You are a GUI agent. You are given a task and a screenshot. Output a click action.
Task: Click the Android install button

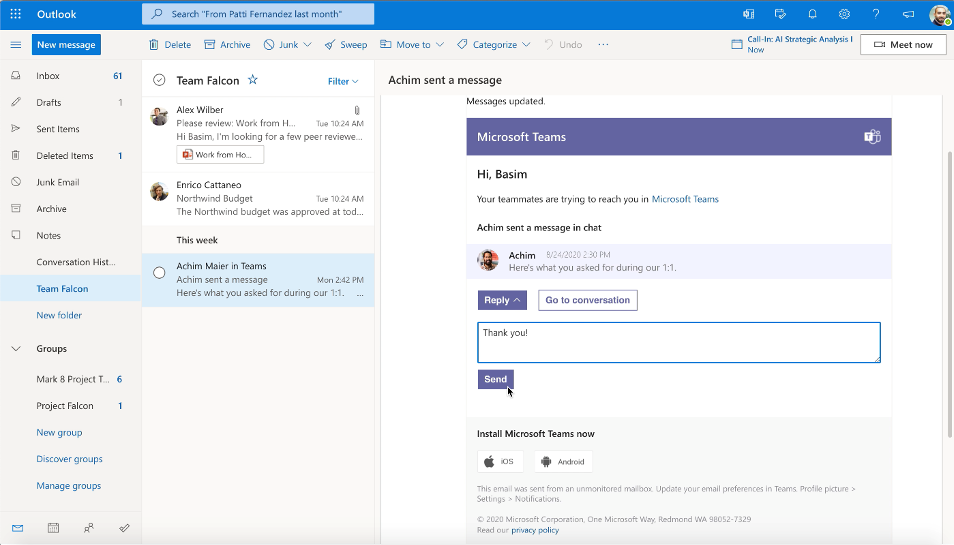tap(563, 462)
